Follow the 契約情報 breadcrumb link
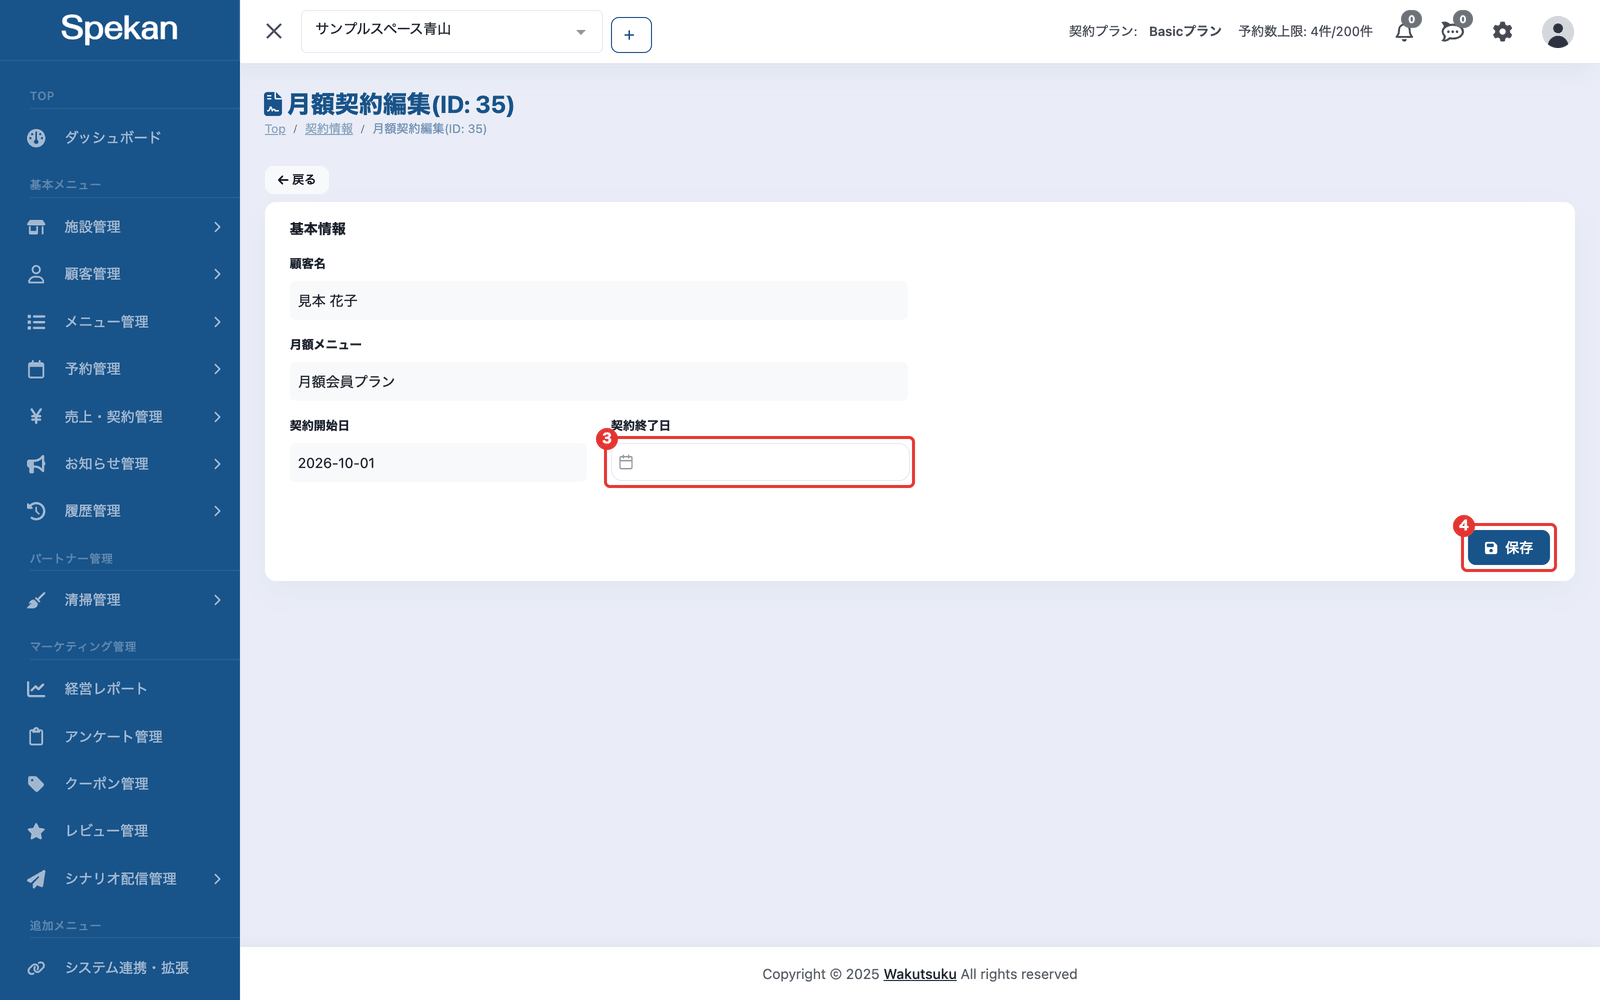 [x=329, y=129]
